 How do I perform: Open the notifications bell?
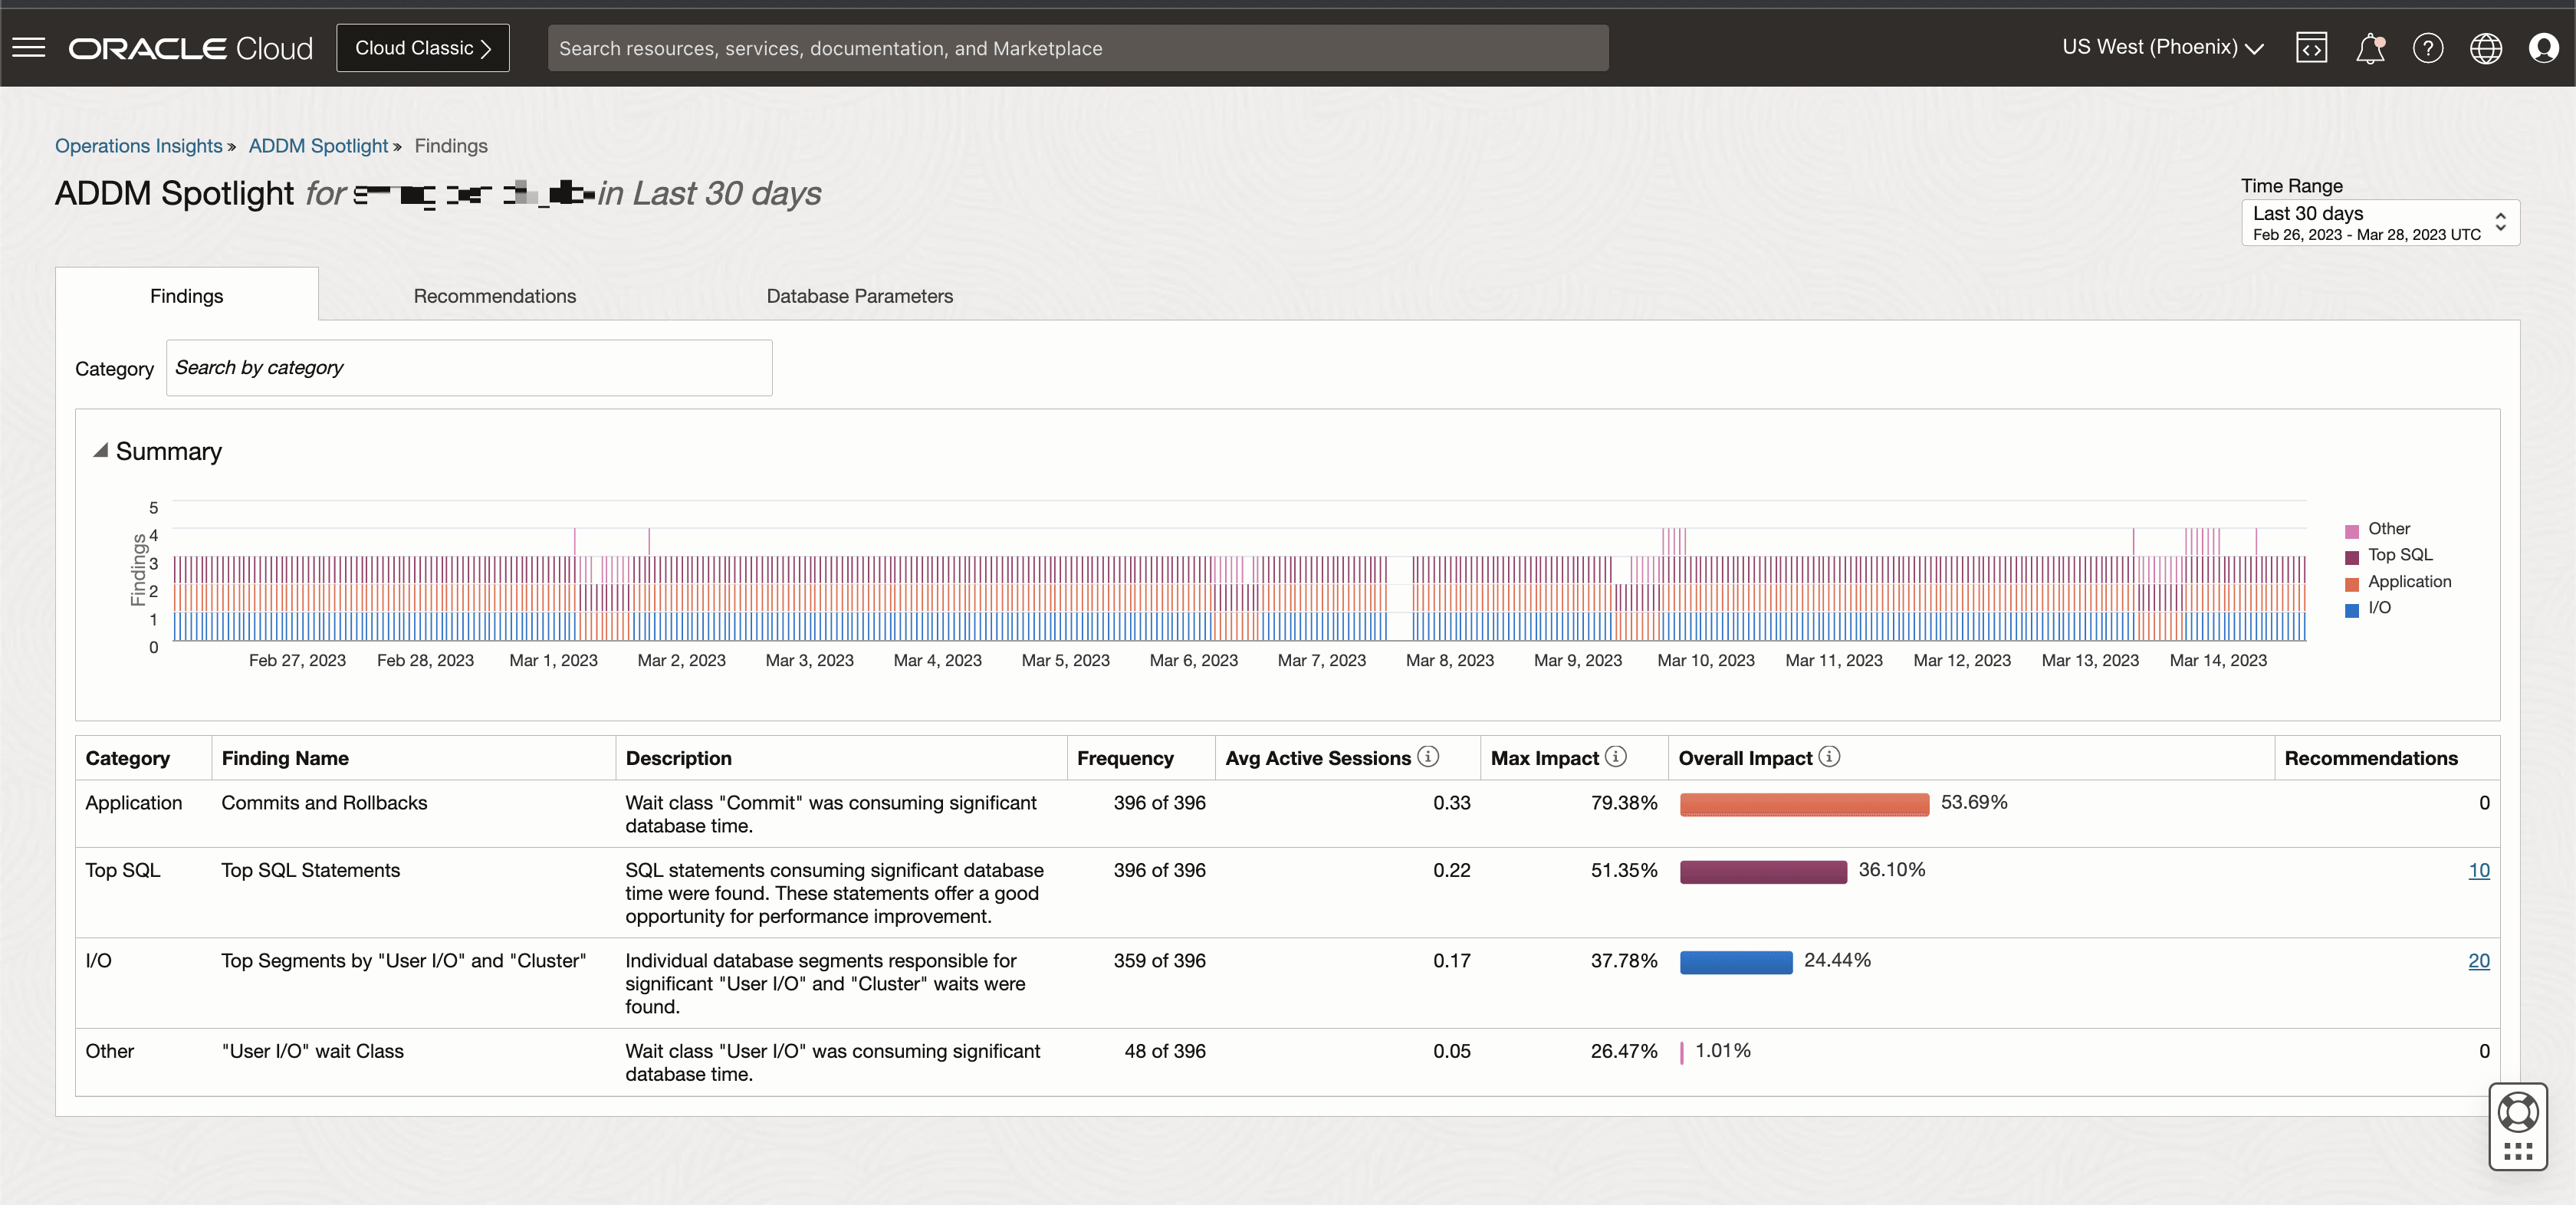tap(2370, 47)
